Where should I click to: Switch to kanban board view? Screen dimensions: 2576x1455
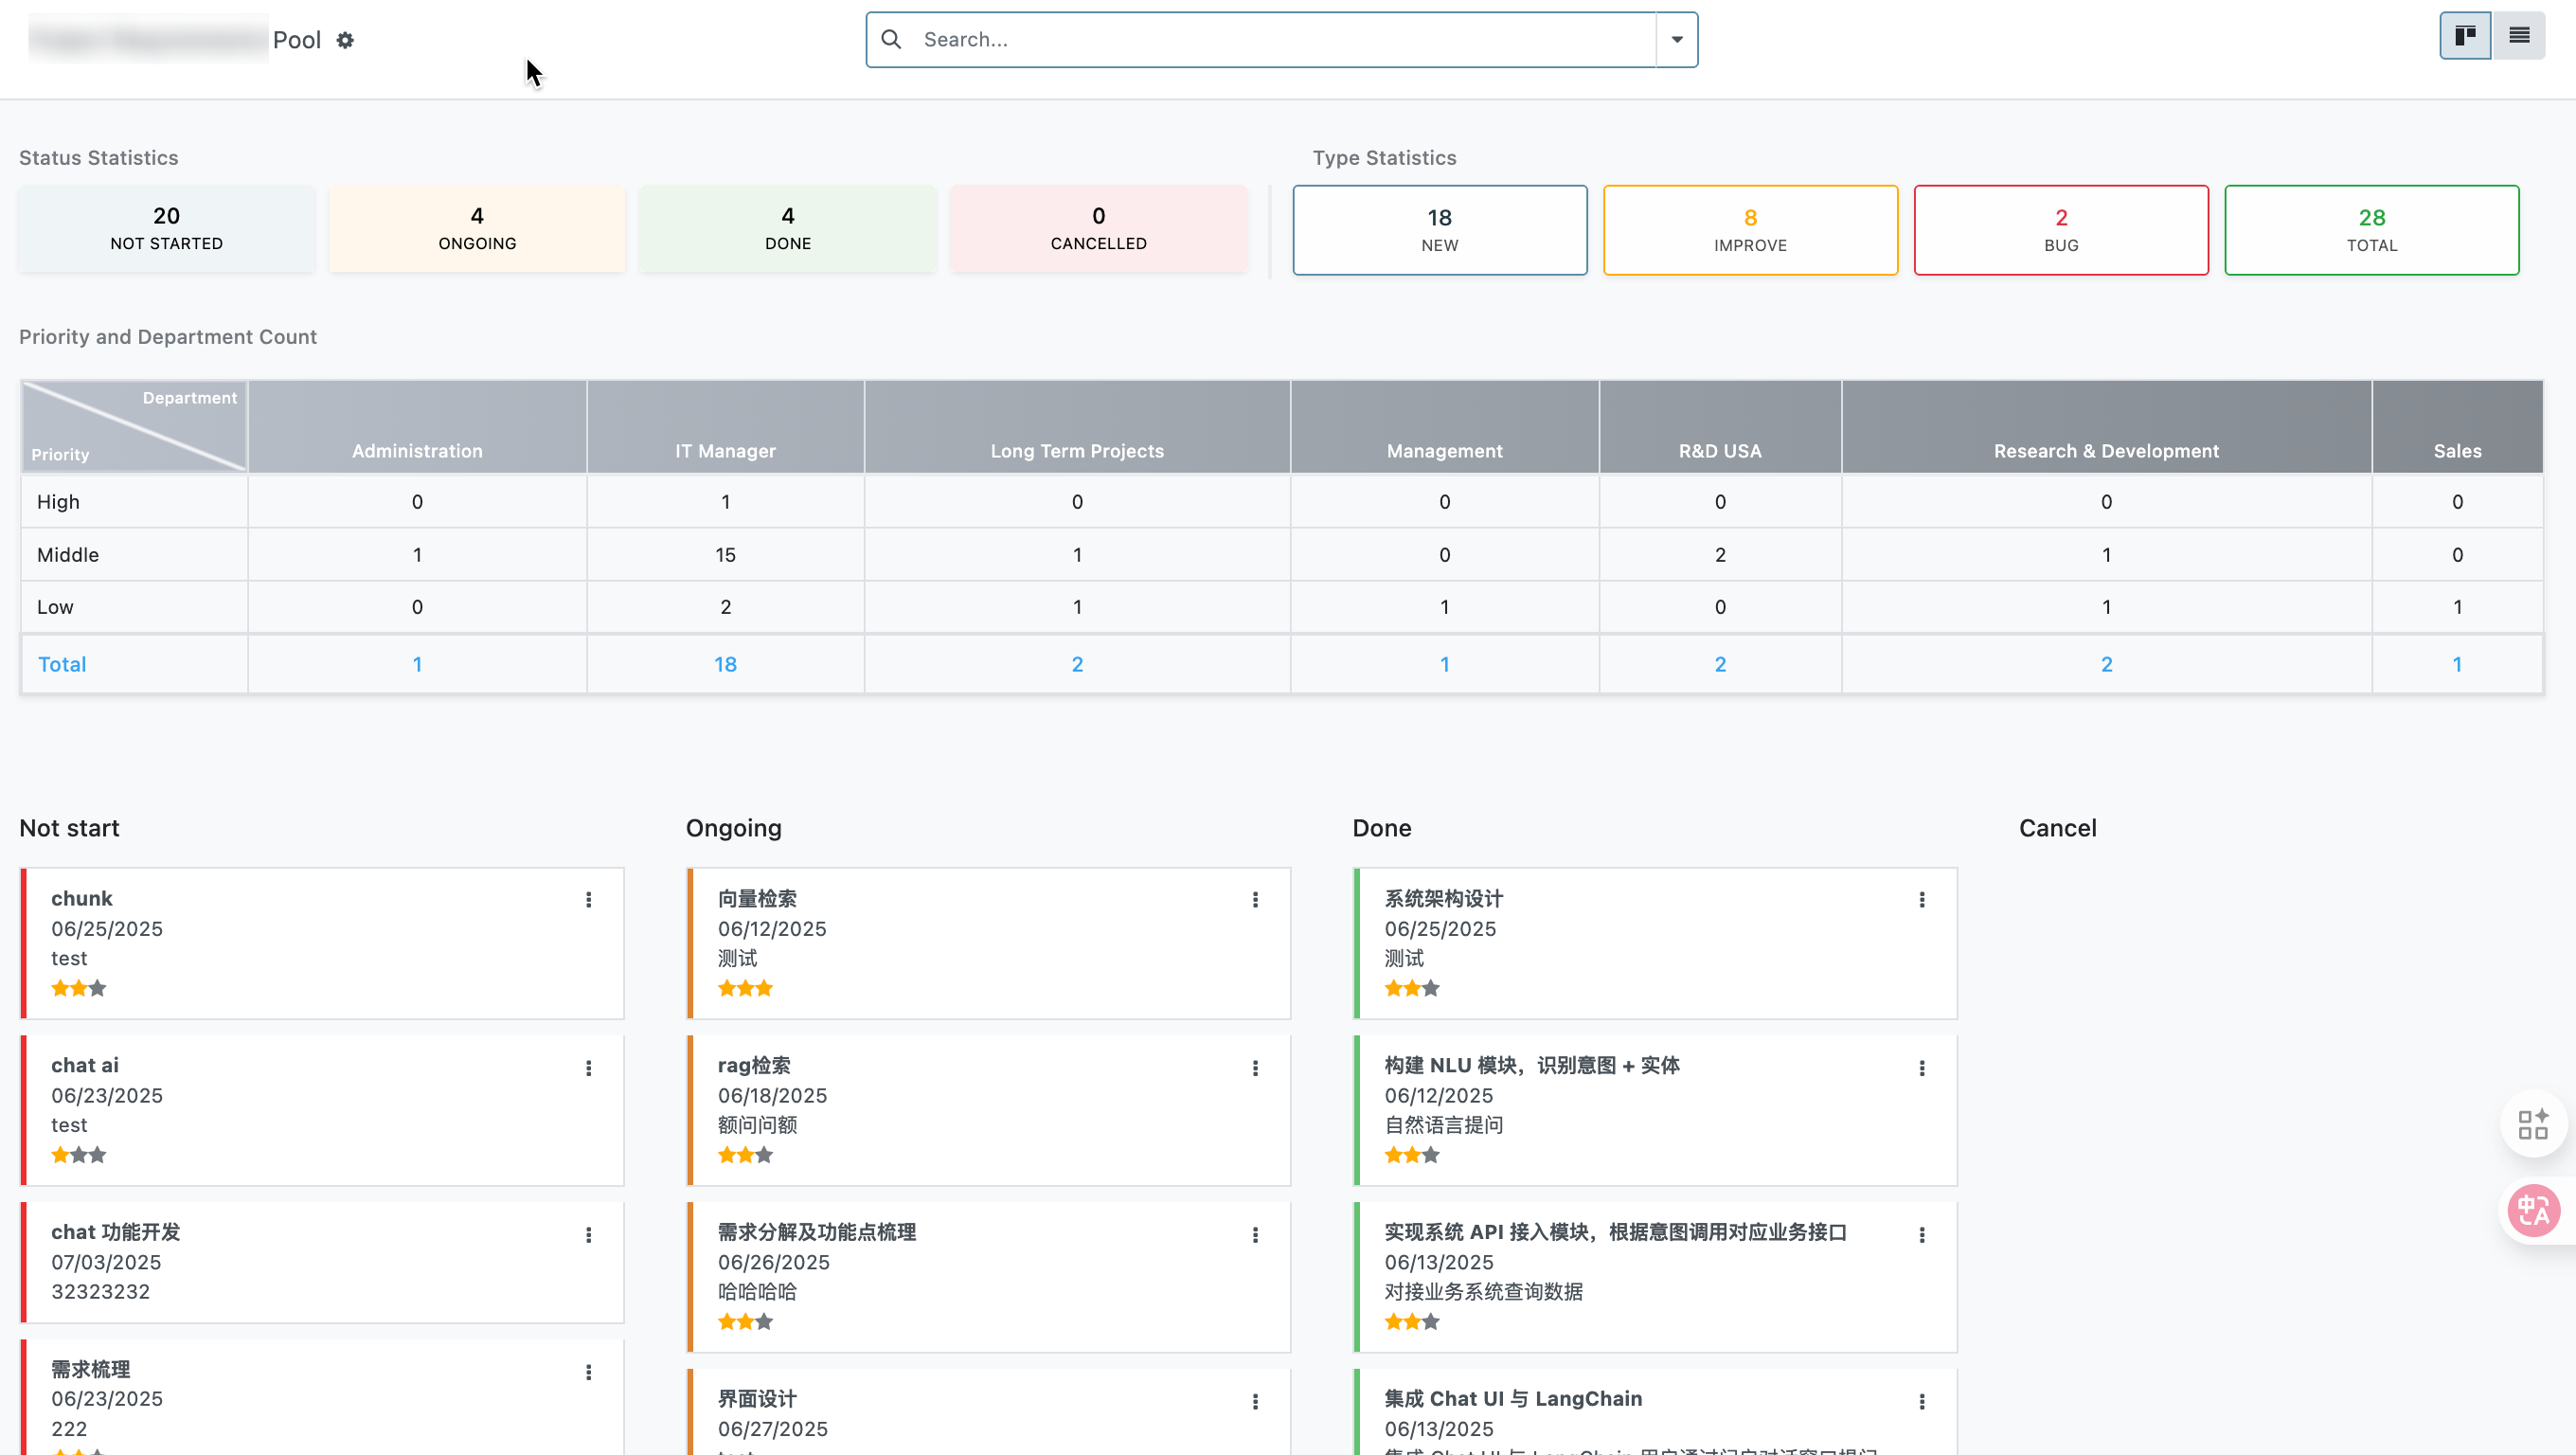pos(2465,36)
